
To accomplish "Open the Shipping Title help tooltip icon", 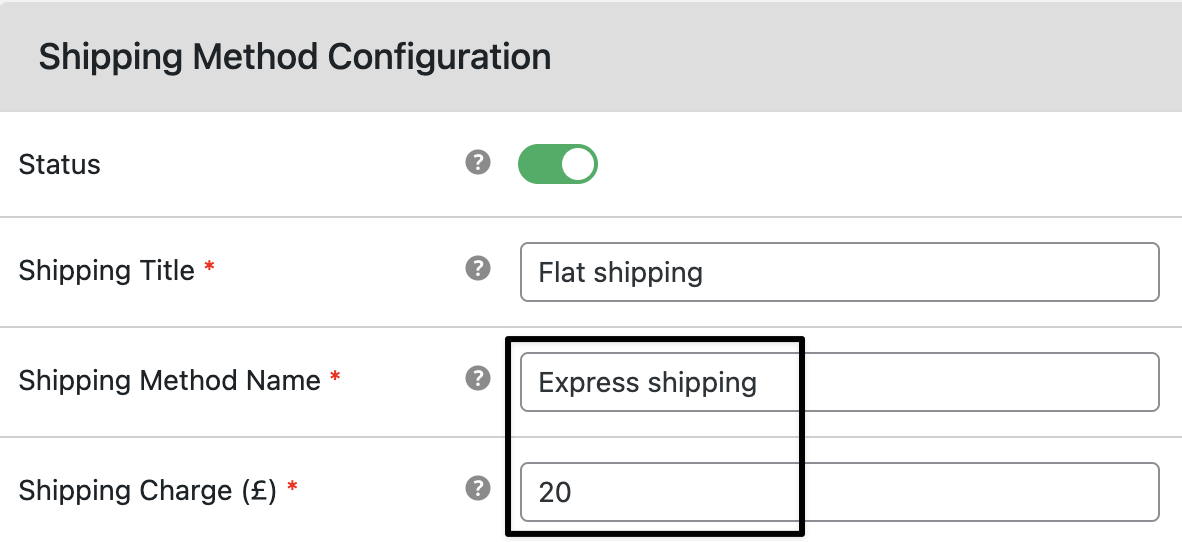I will (x=478, y=268).
